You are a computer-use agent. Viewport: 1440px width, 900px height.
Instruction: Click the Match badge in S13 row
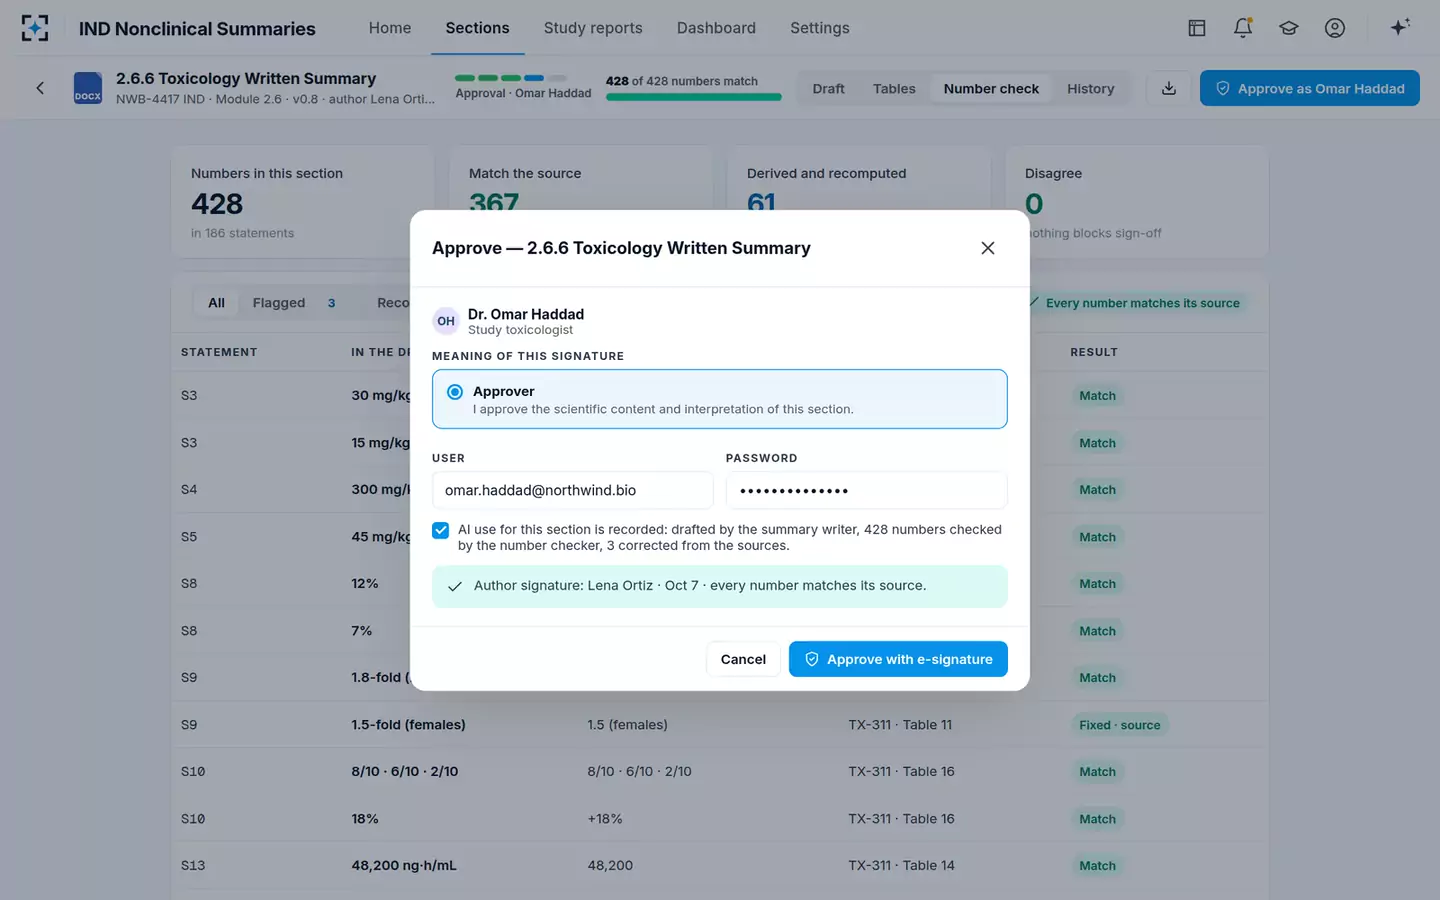click(1097, 866)
